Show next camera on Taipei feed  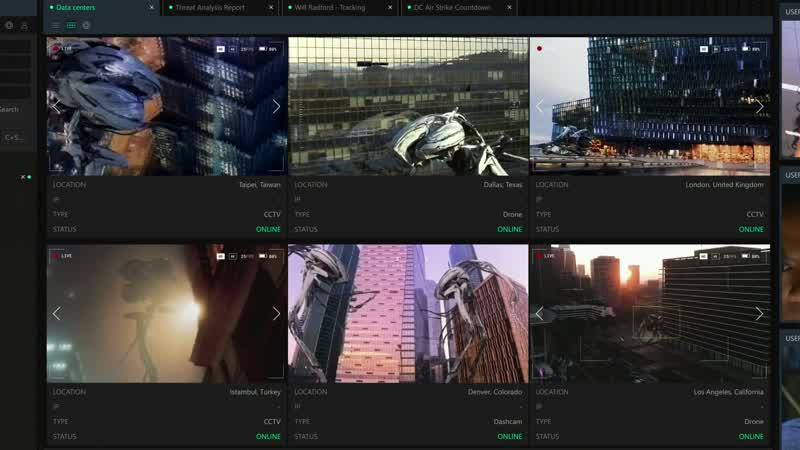pos(276,106)
